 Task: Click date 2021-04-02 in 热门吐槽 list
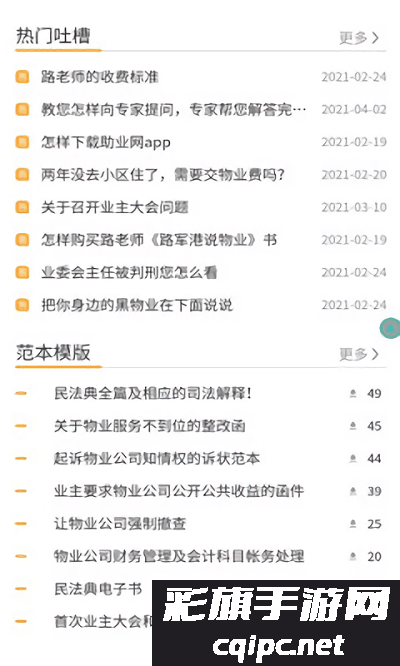coord(354,110)
